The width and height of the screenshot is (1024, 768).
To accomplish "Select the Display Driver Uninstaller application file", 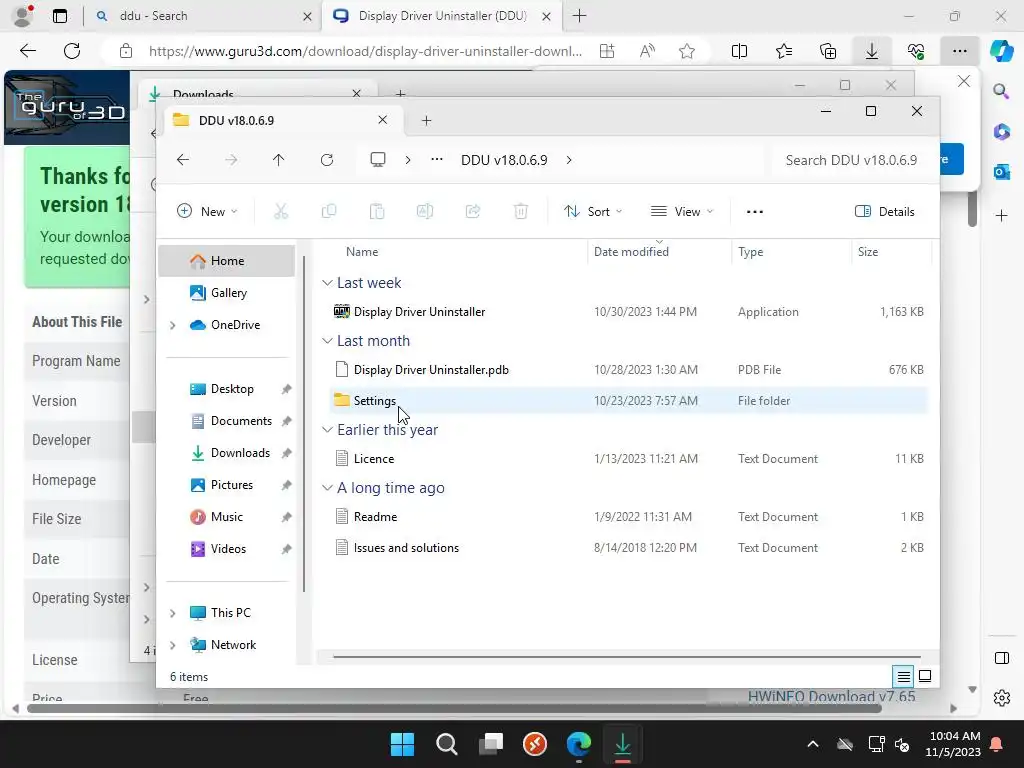I will click(x=628, y=312).
